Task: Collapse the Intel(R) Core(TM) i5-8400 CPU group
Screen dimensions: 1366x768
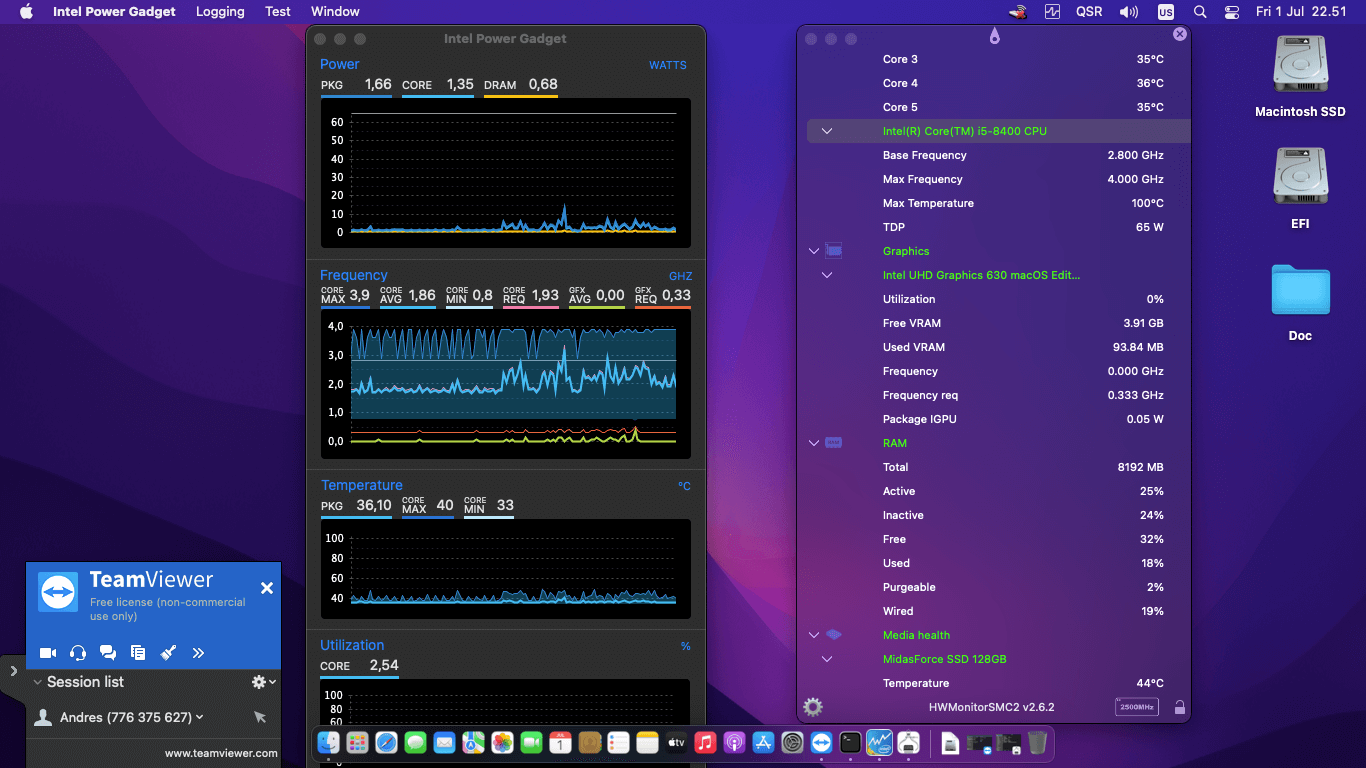Action: pyautogui.click(x=827, y=131)
